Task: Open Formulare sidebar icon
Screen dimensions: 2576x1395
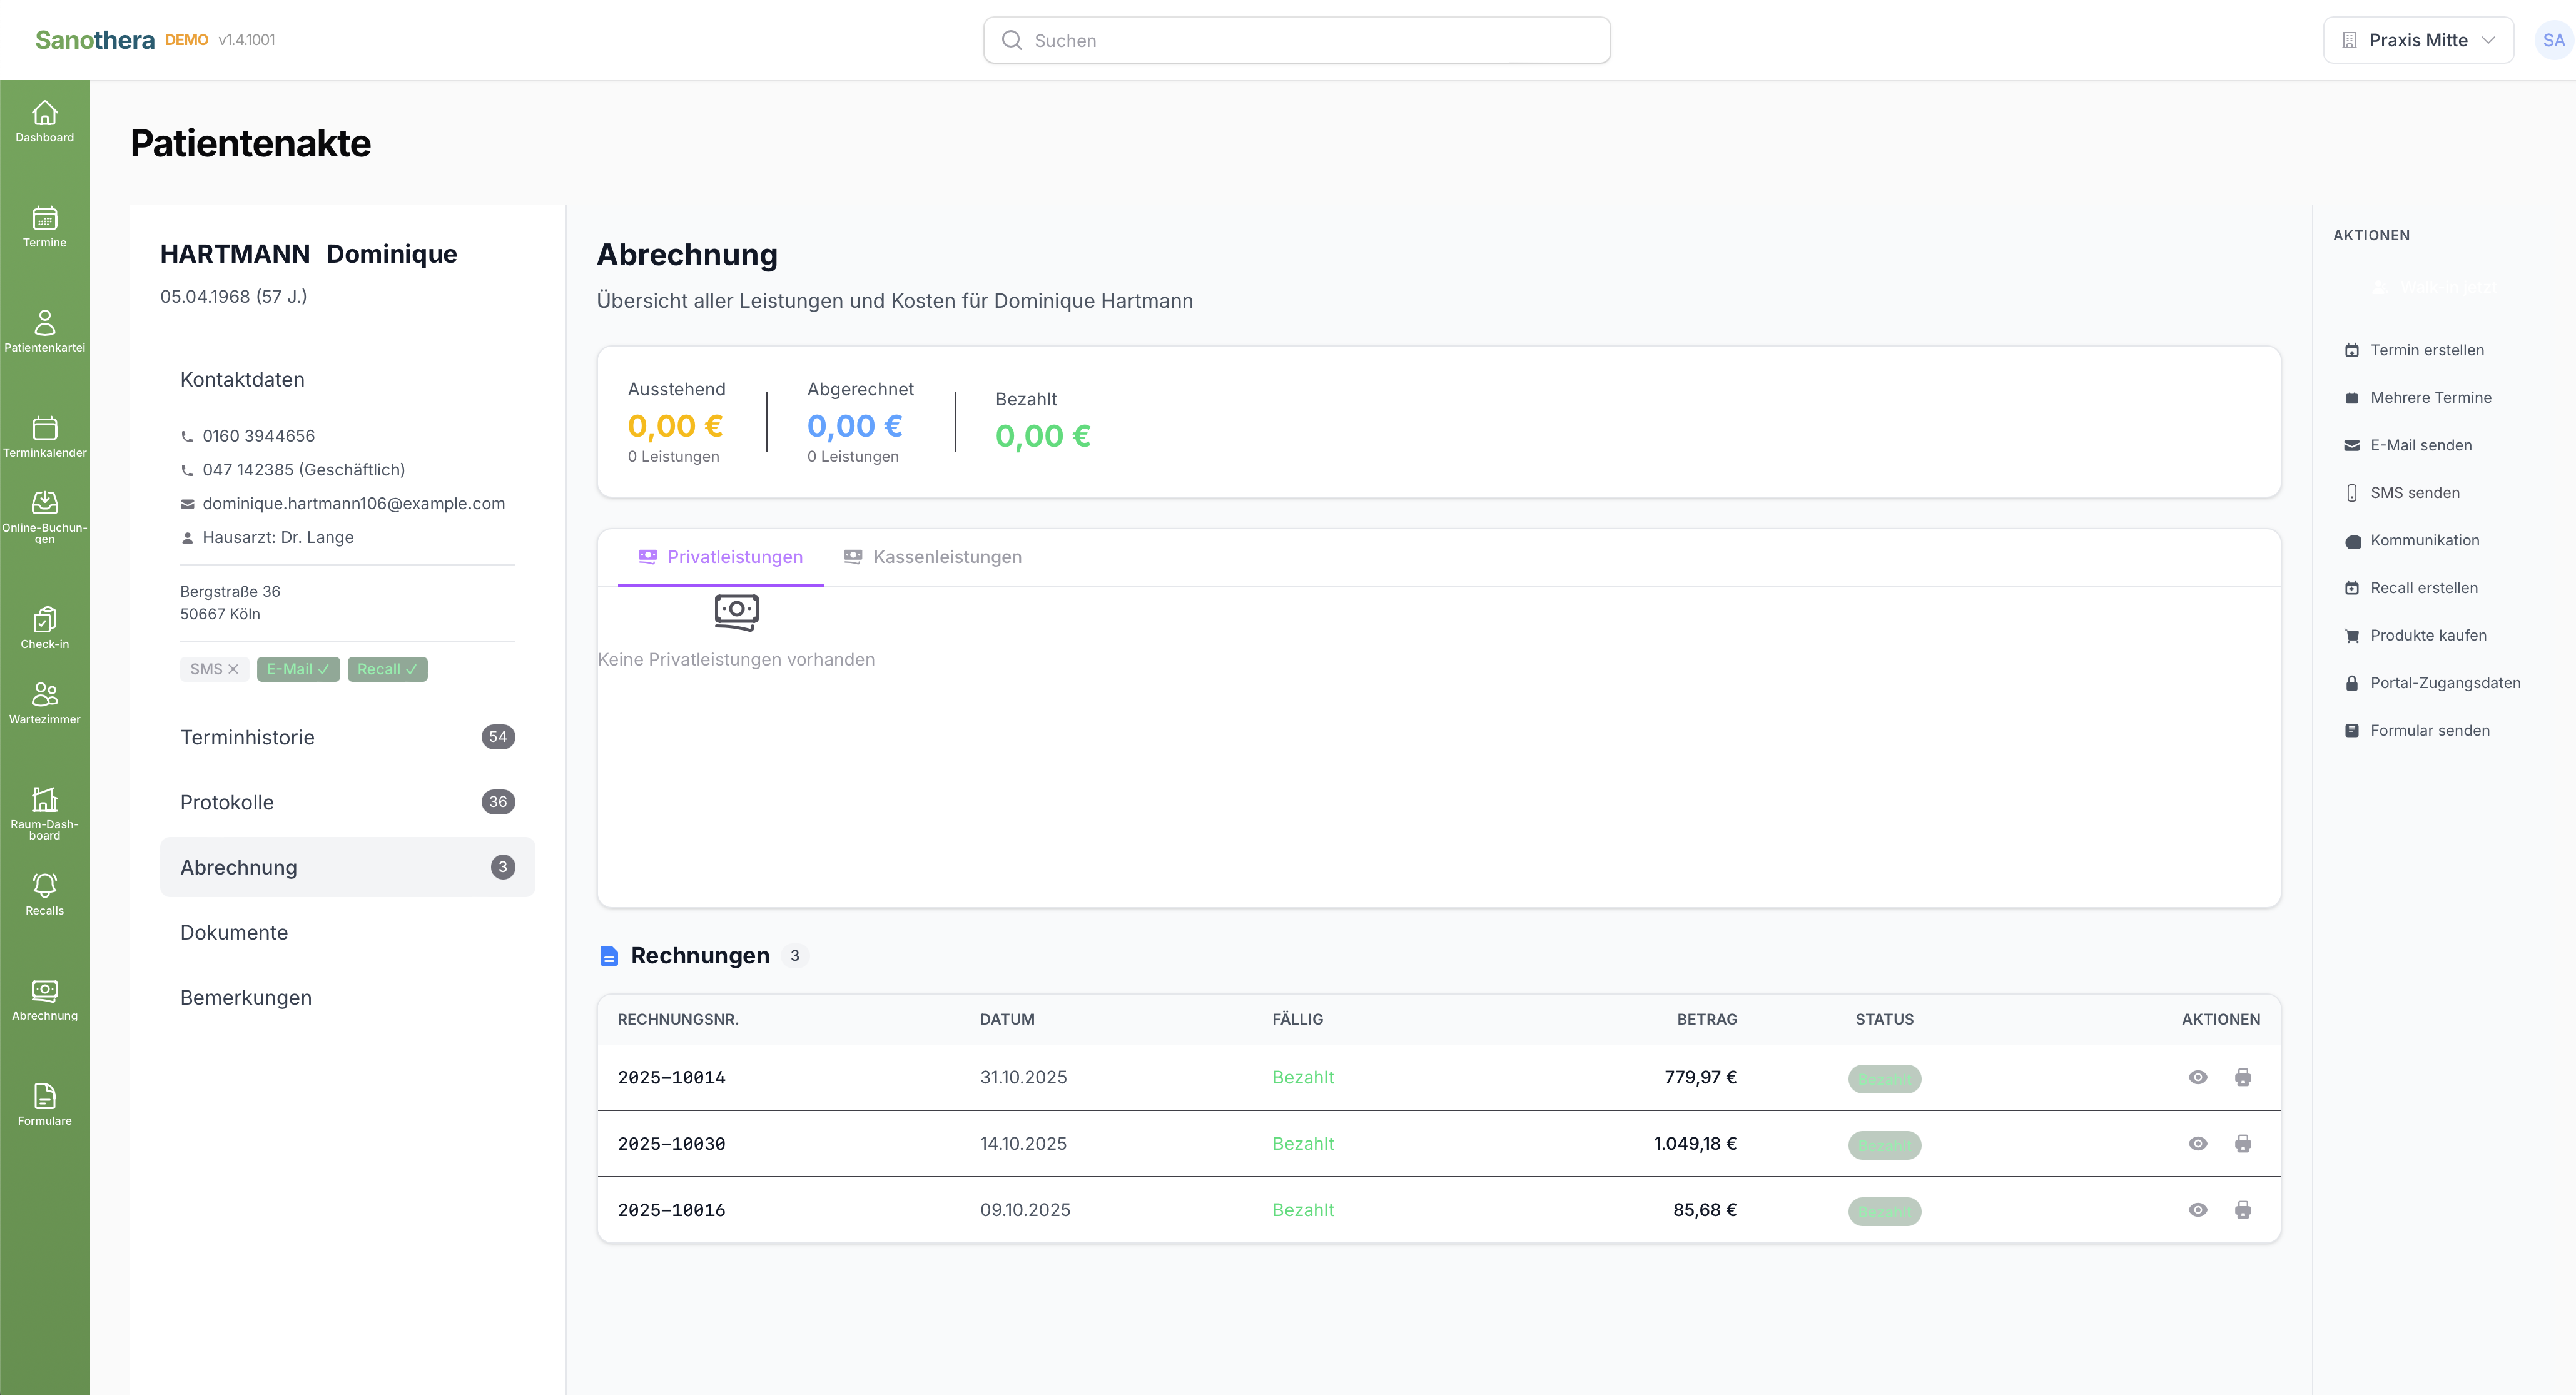Action: (45, 1104)
